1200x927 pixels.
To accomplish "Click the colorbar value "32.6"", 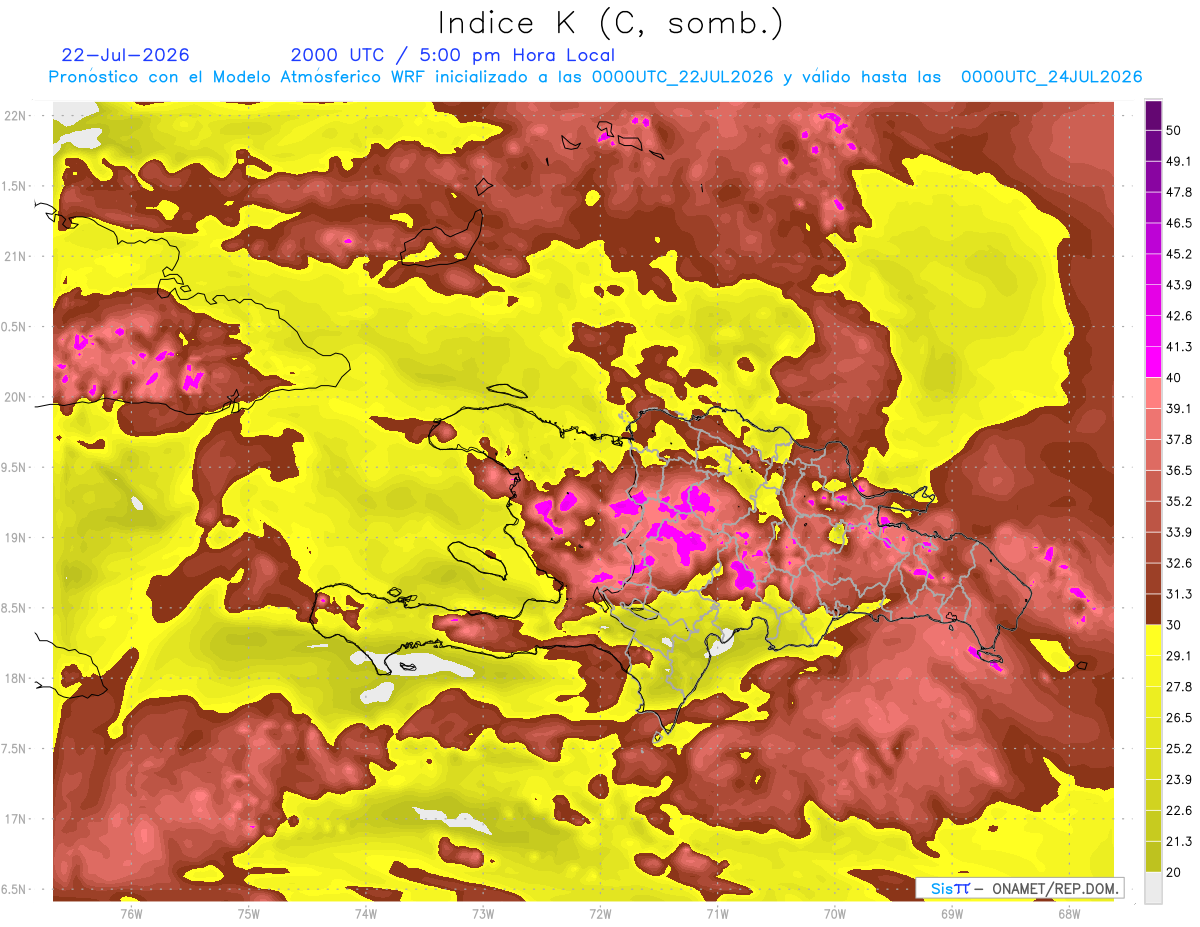I will point(1179,563).
